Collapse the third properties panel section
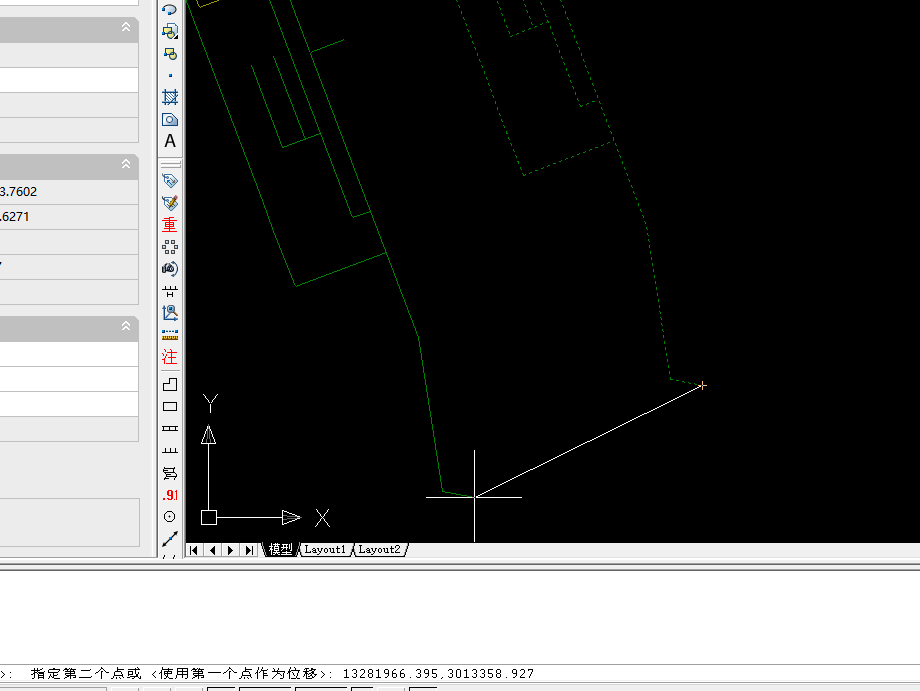Screen dimensions: 920x691 tap(126, 326)
